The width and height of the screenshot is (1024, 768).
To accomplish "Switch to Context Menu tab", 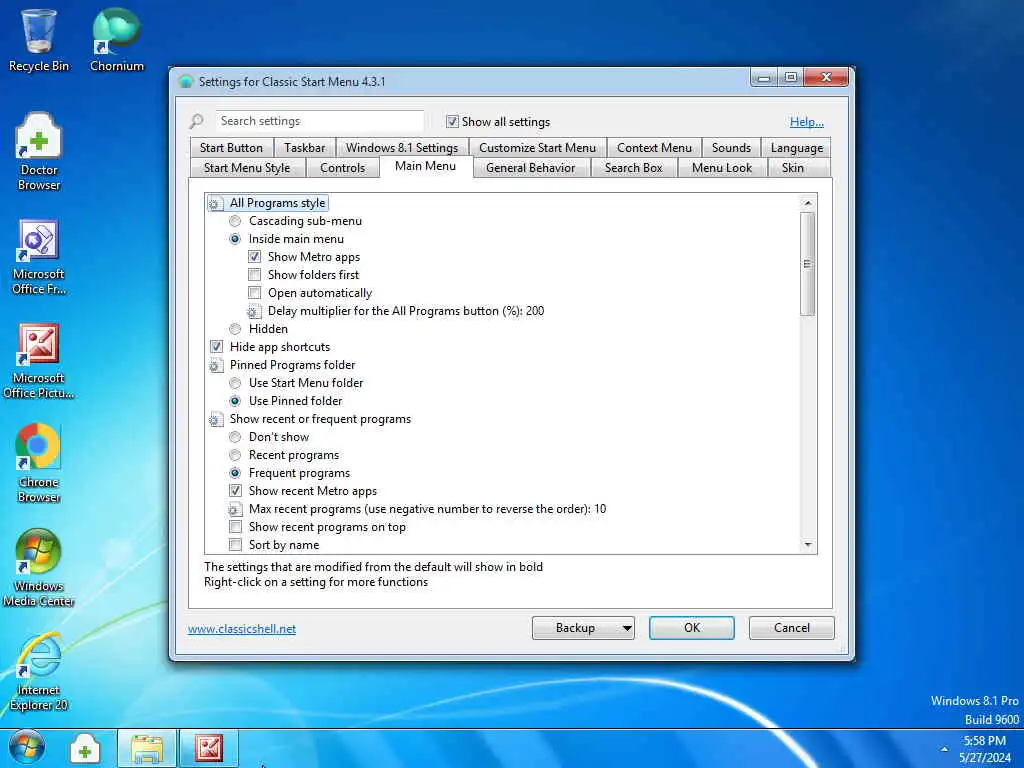I will [x=654, y=148].
